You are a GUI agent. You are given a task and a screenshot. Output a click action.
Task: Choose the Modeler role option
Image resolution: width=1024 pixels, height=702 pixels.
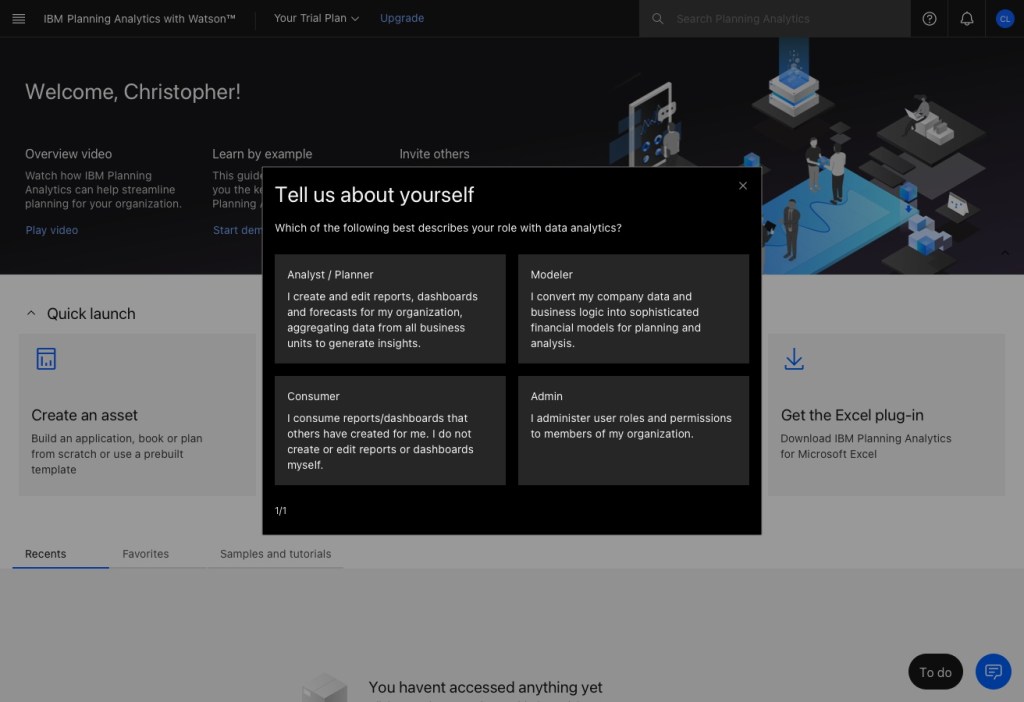coord(633,308)
